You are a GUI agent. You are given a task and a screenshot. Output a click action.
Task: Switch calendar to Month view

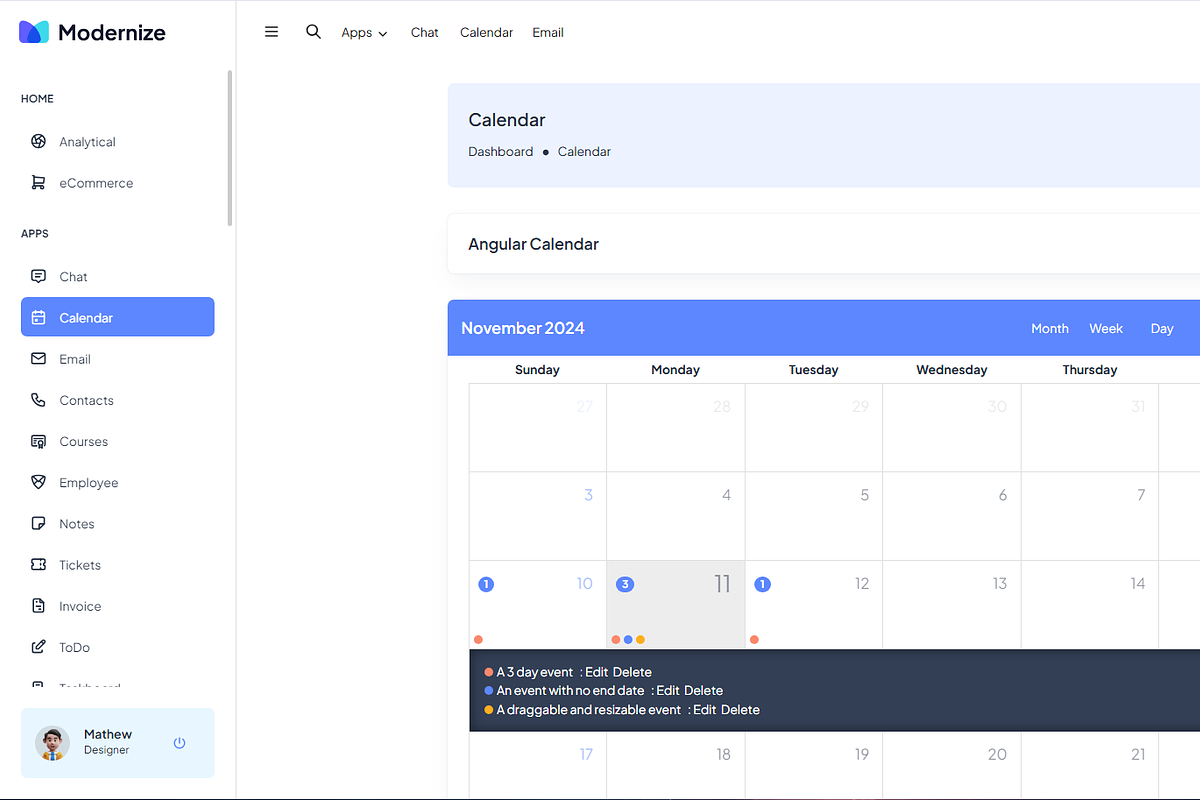[1050, 328]
